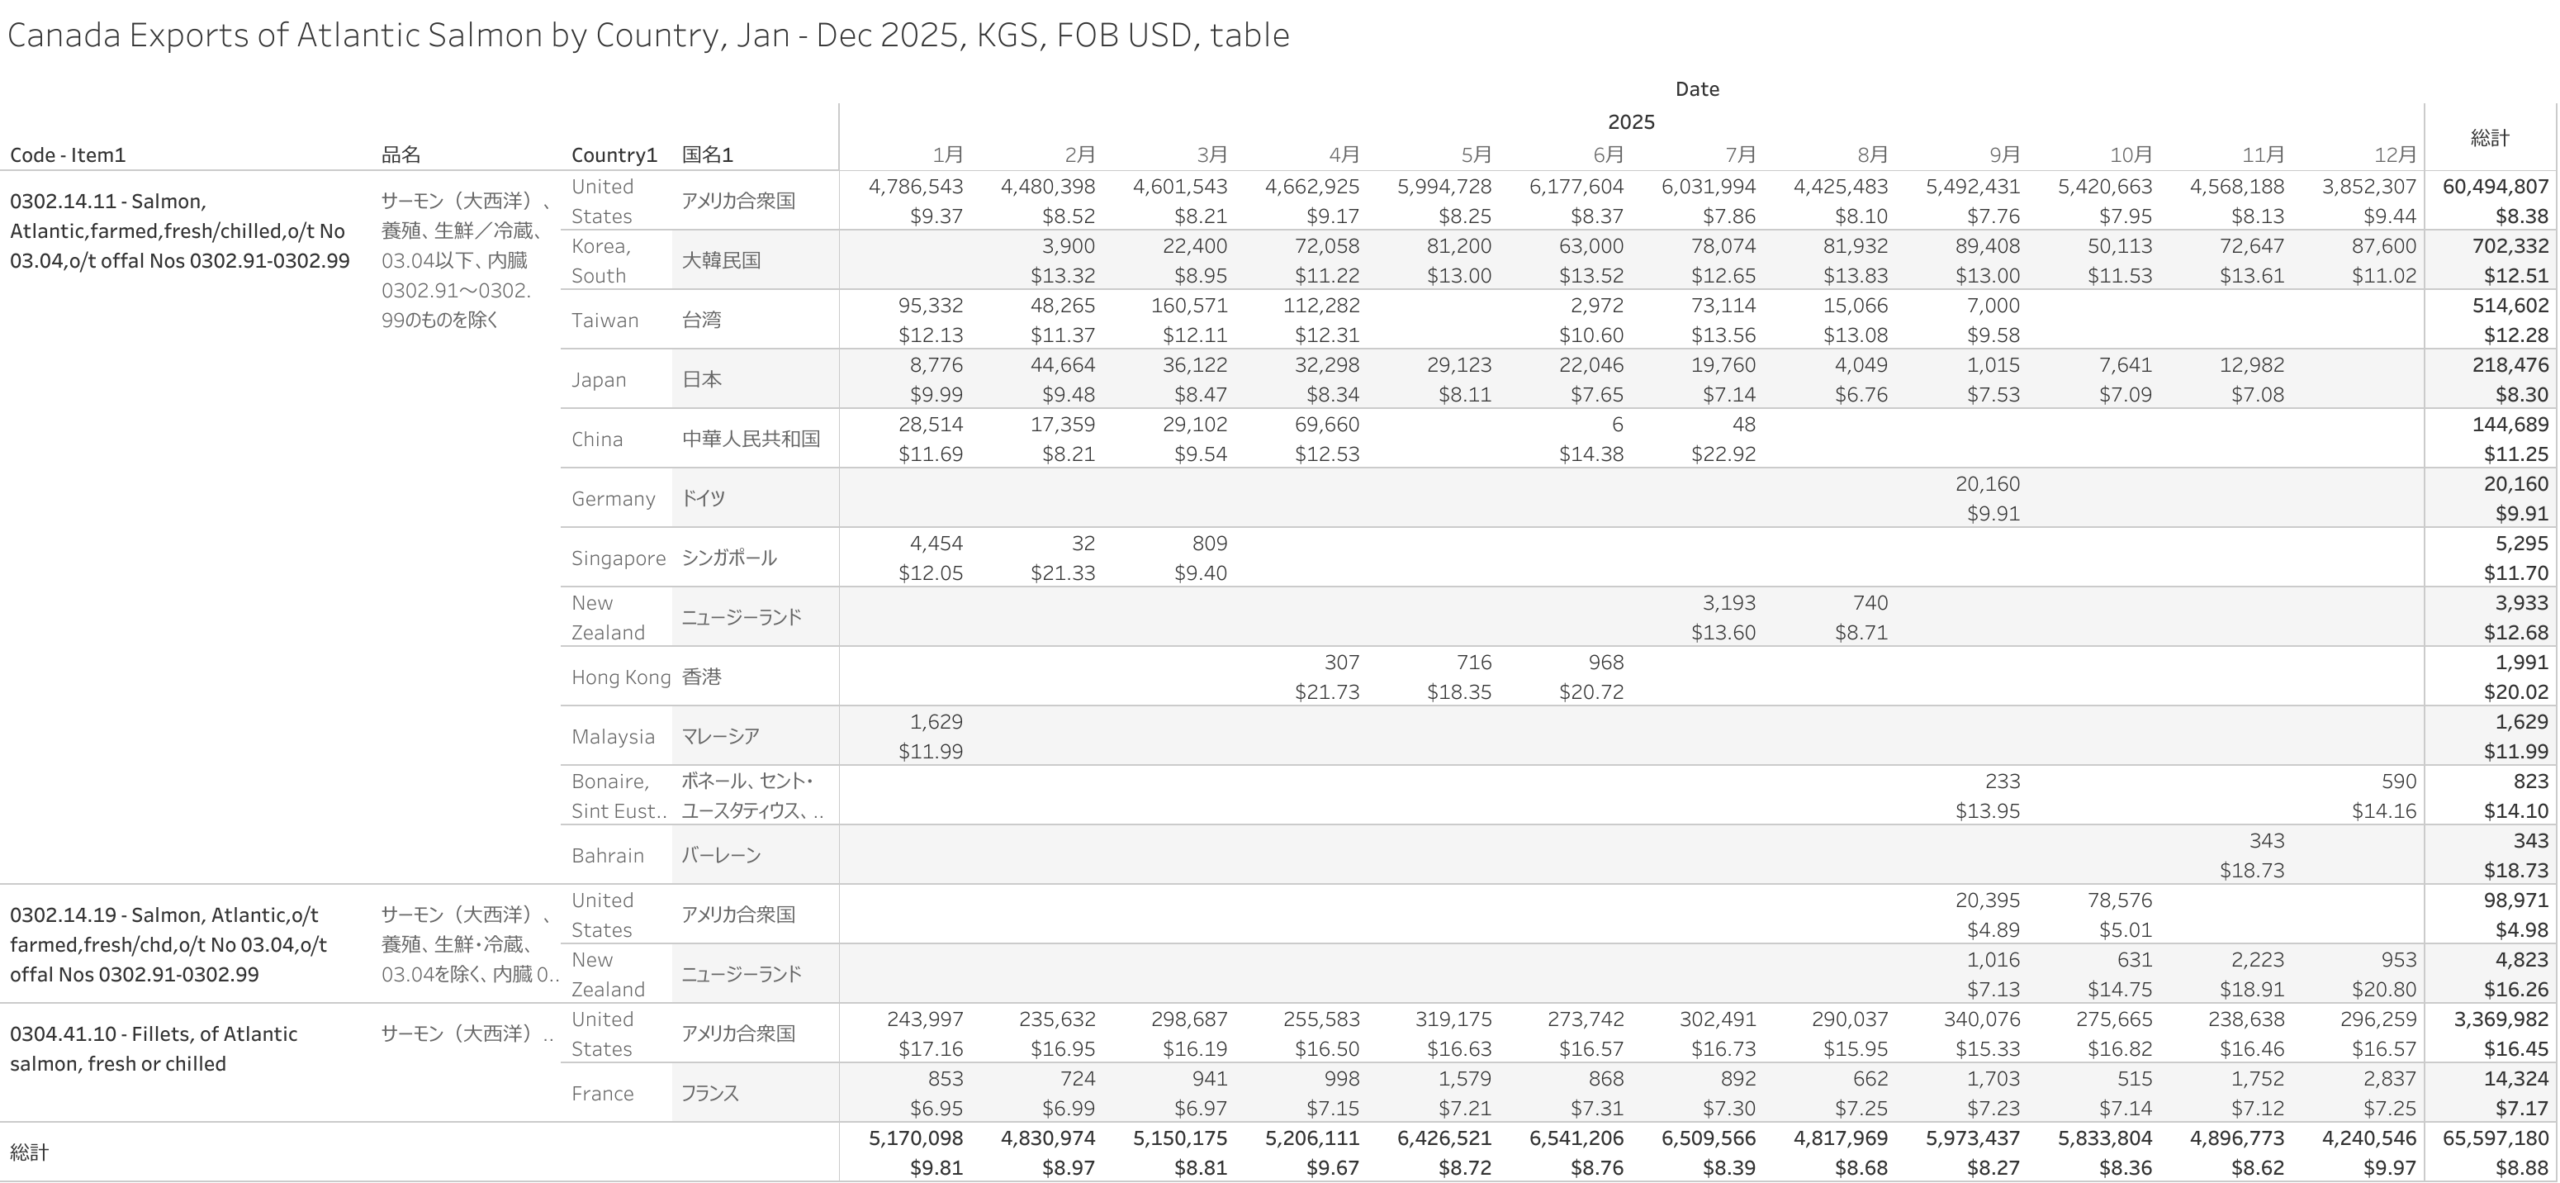Select the Country1 column header

tap(614, 155)
